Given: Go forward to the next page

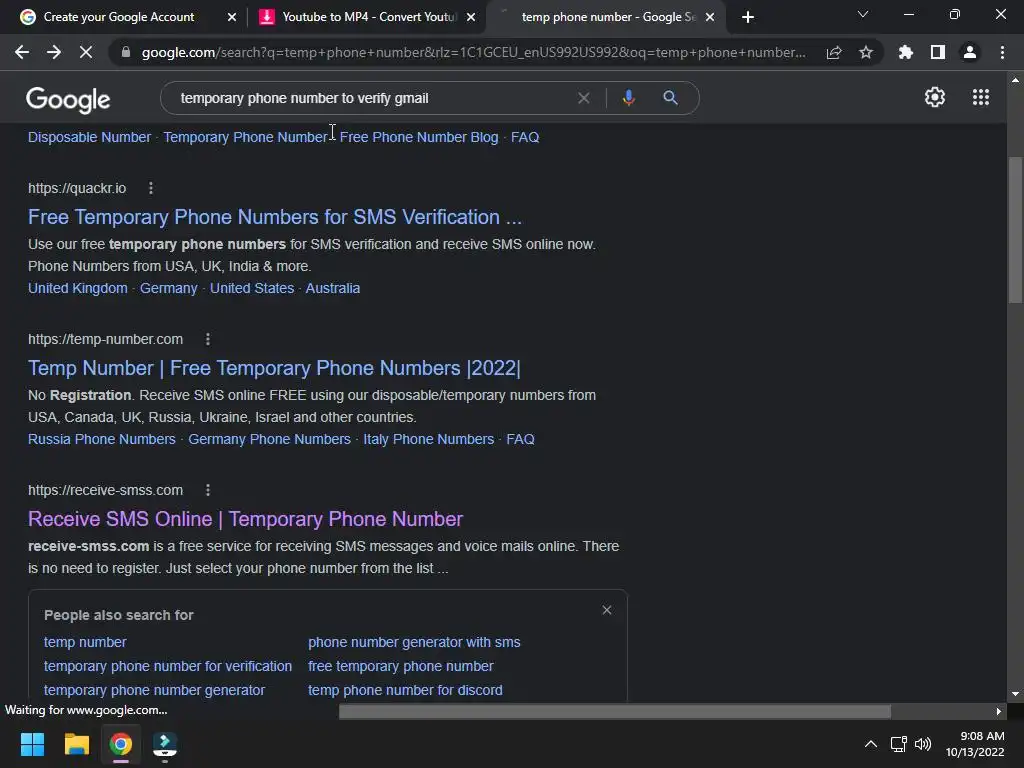Looking at the screenshot, I should click(54, 52).
